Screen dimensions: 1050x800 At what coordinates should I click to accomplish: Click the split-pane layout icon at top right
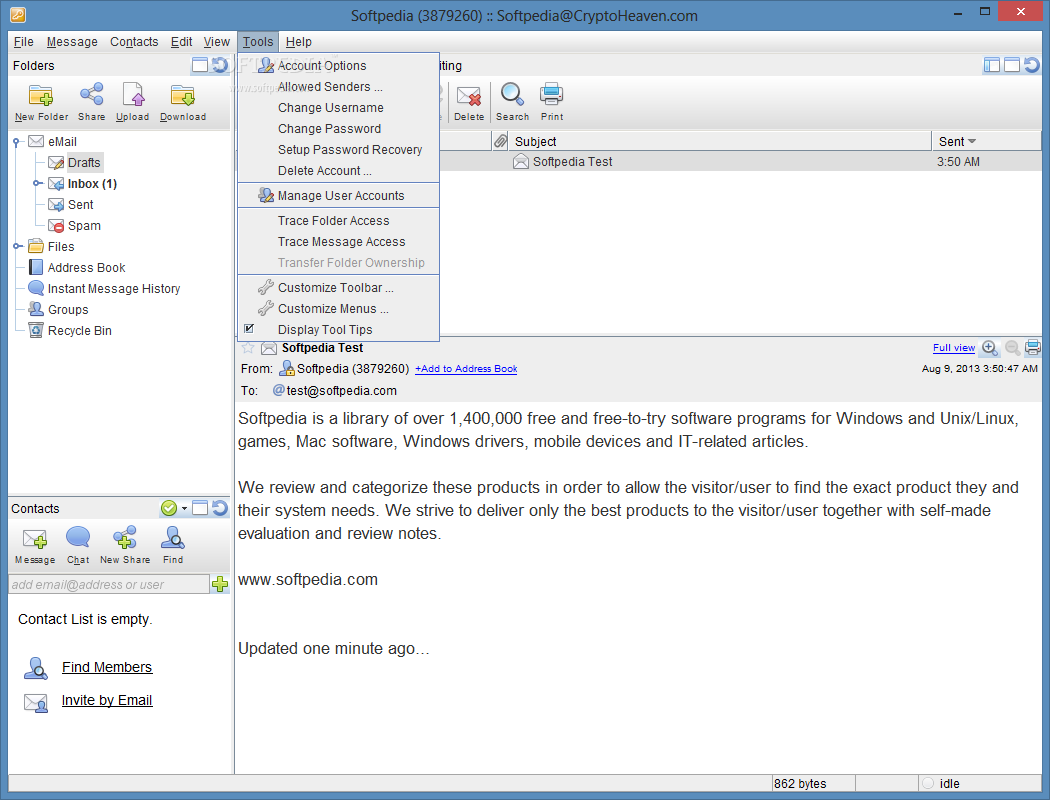point(992,65)
